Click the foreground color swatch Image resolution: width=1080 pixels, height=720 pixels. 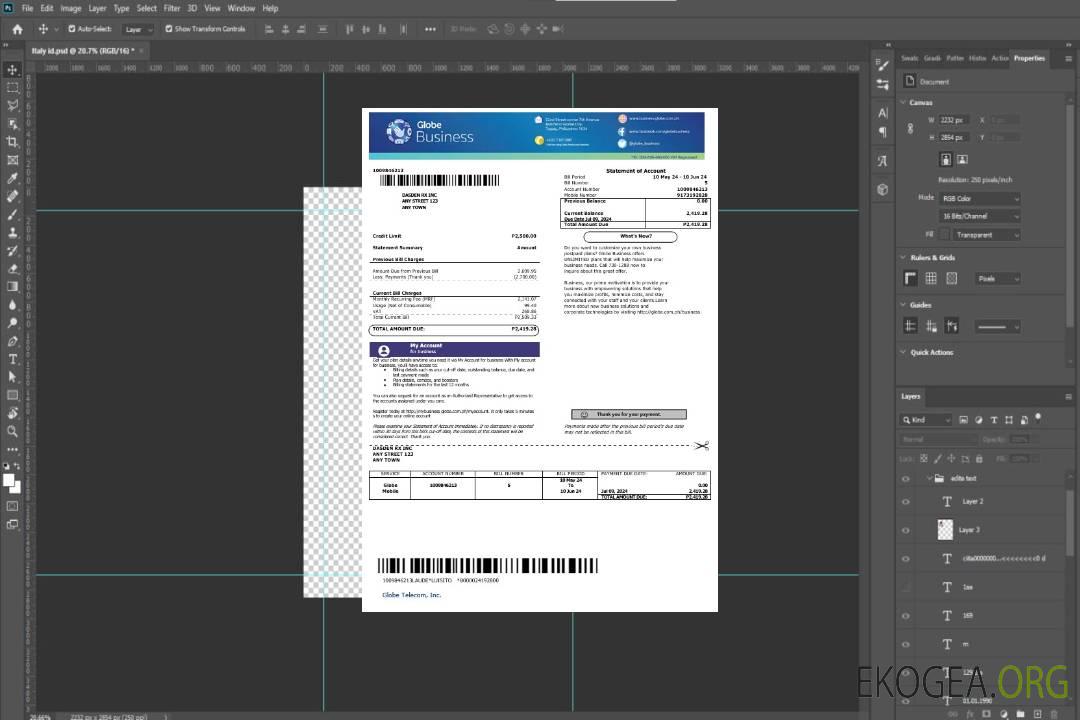pyautogui.click(x=8, y=481)
